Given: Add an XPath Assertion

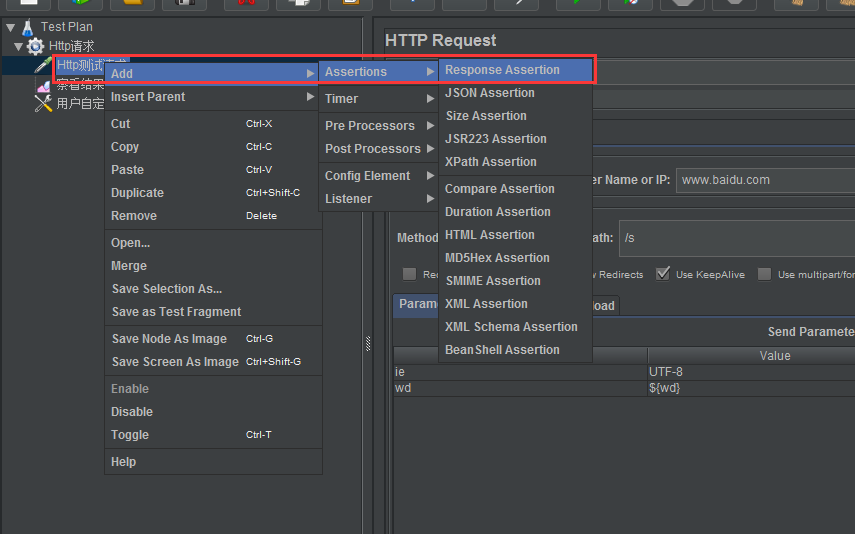Looking at the screenshot, I should [x=515, y=161].
